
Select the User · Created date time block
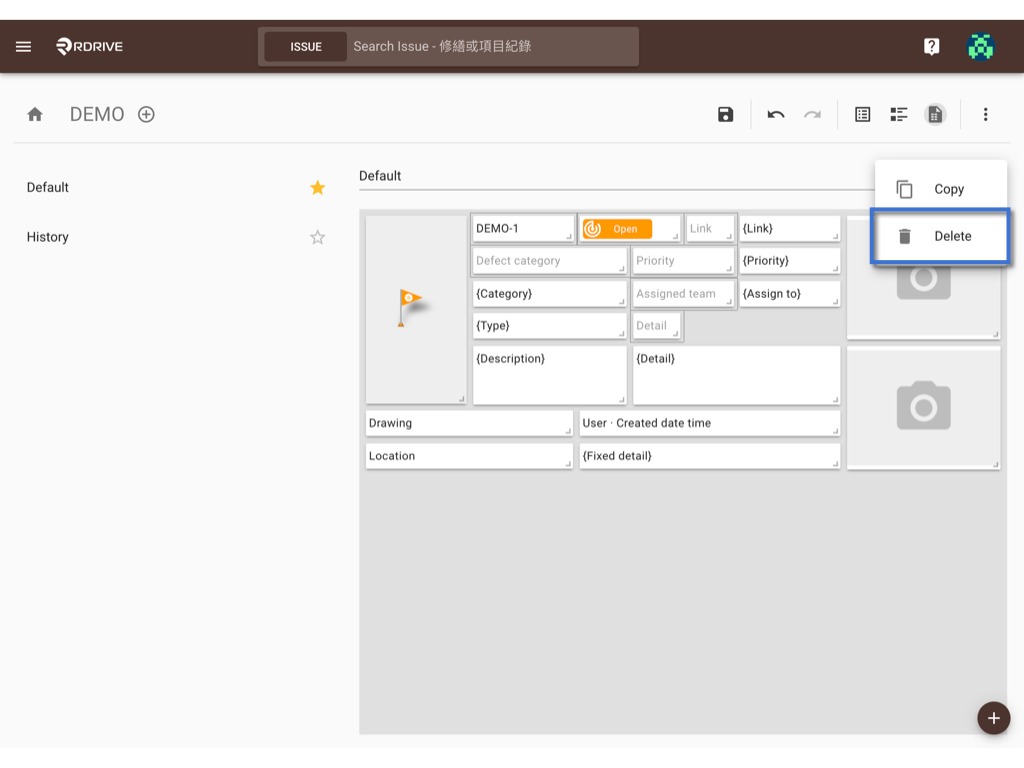pos(709,423)
